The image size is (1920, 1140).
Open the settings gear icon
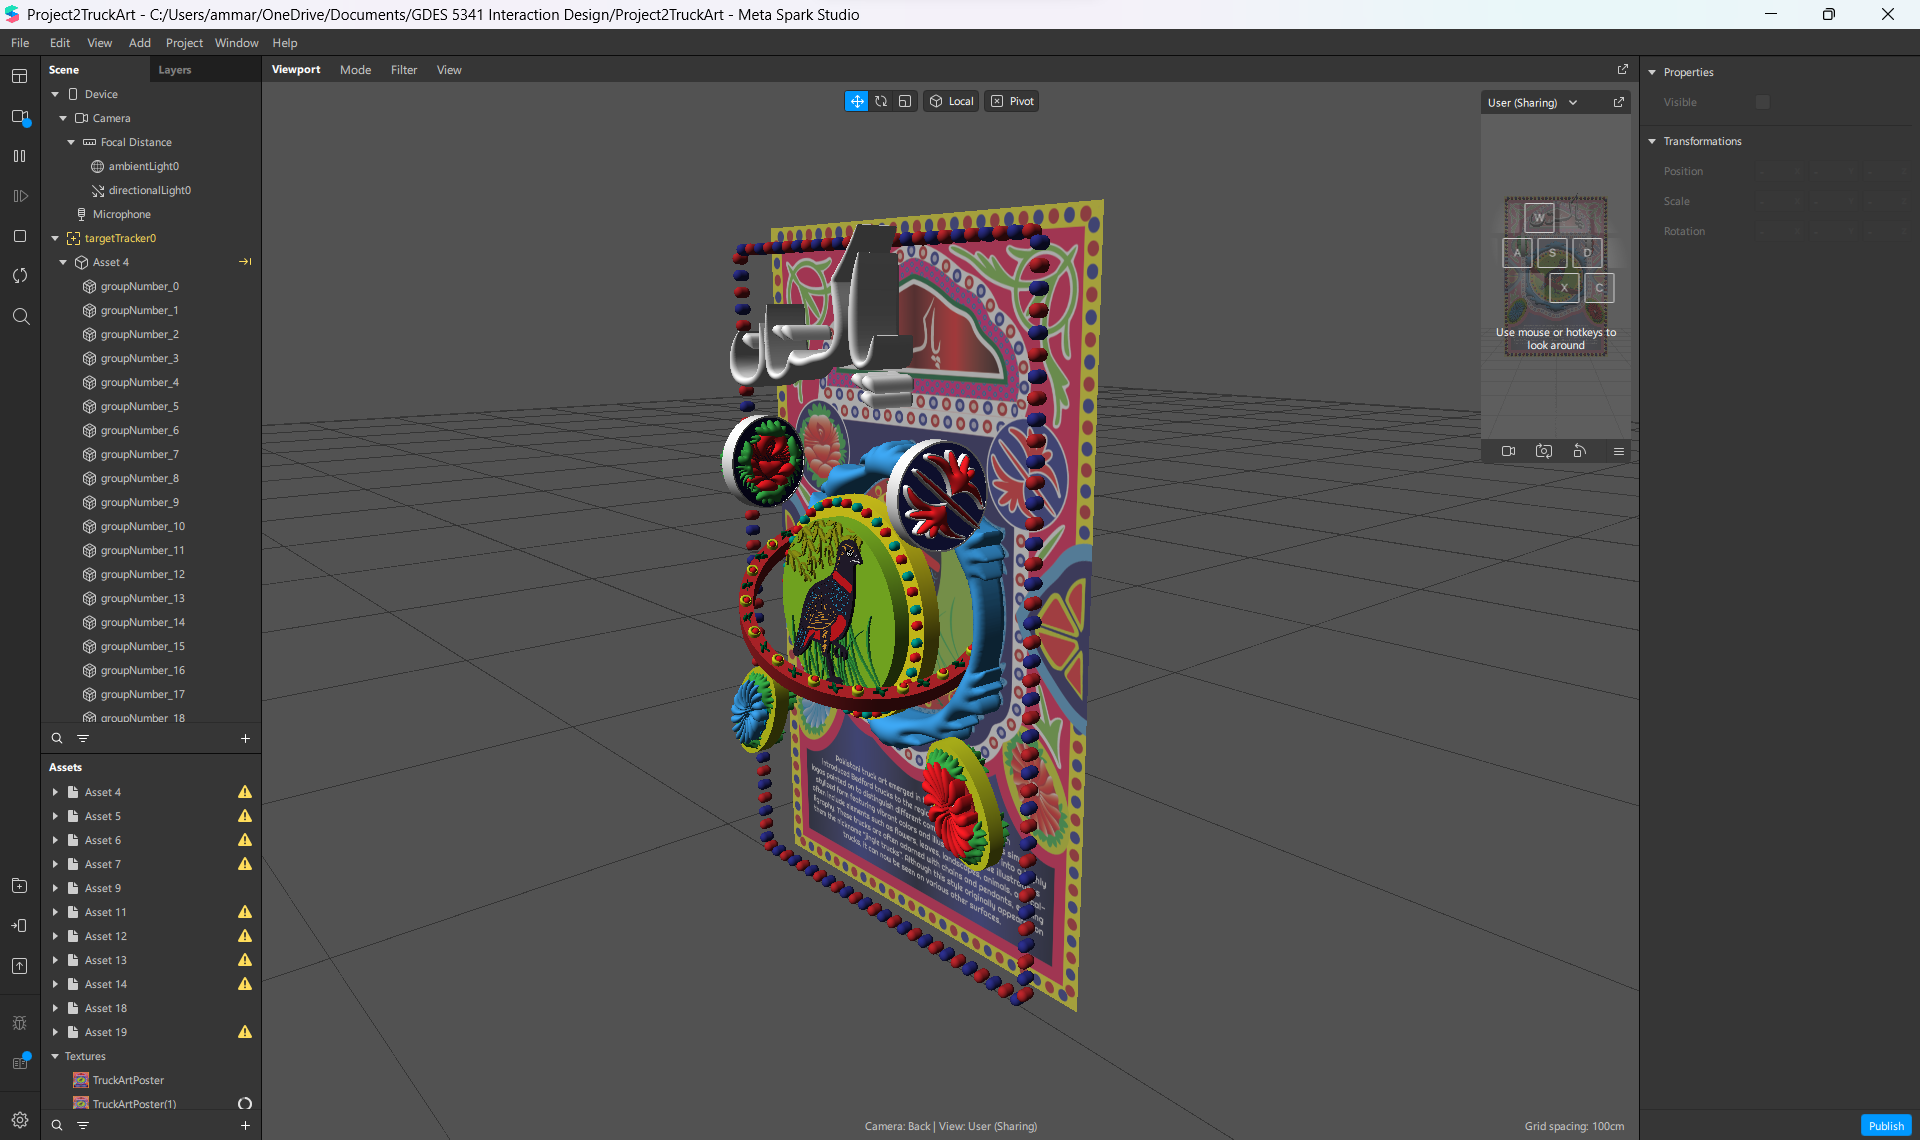pyautogui.click(x=19, y=1120)
